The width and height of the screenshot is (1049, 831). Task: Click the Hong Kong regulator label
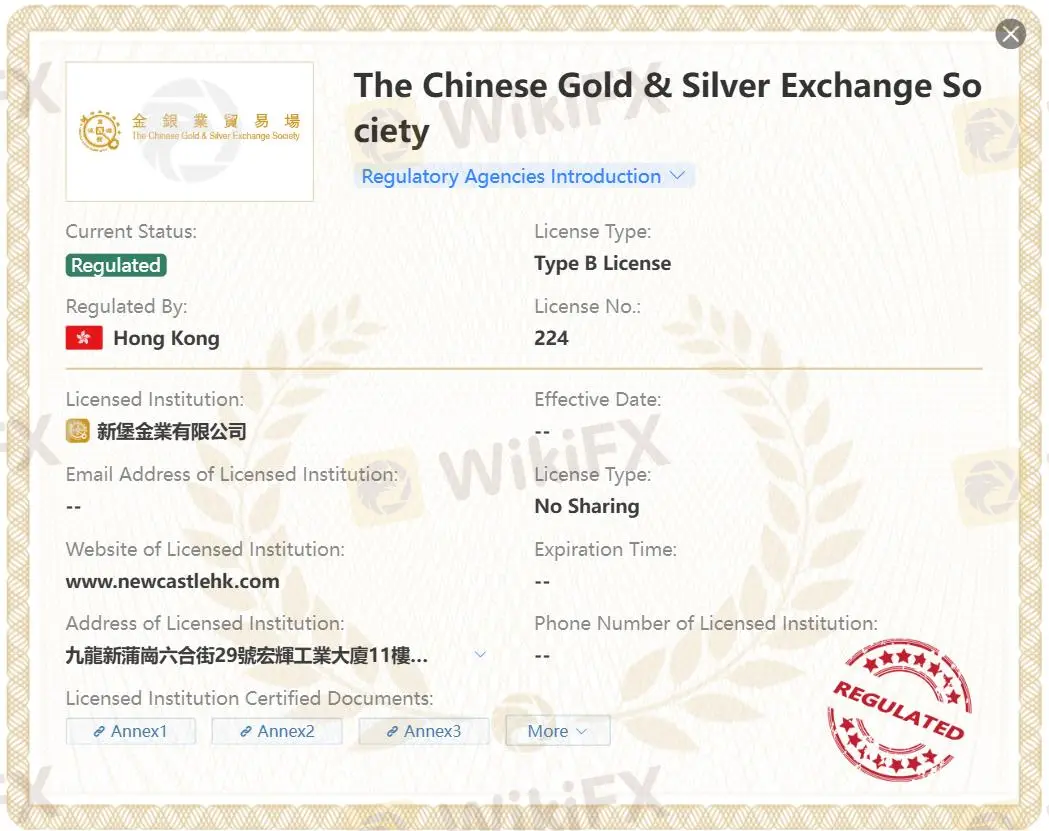coord(166,338)
